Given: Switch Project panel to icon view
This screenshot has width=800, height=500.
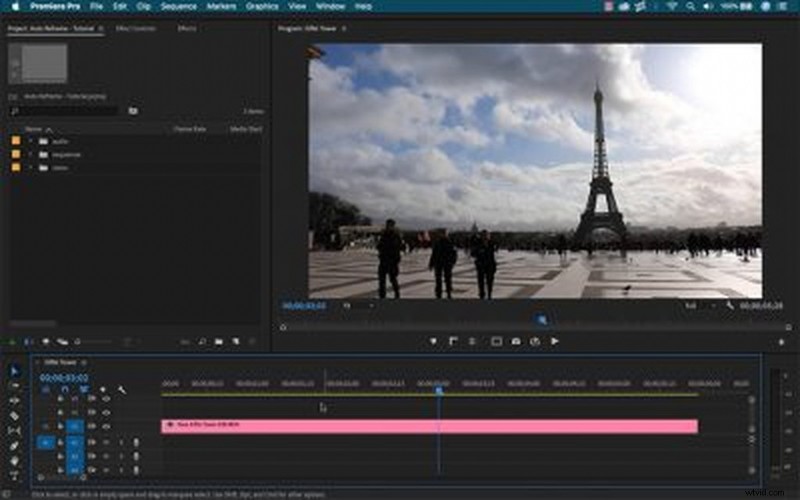Looking at the screenshot, I should tap(46, 342).
